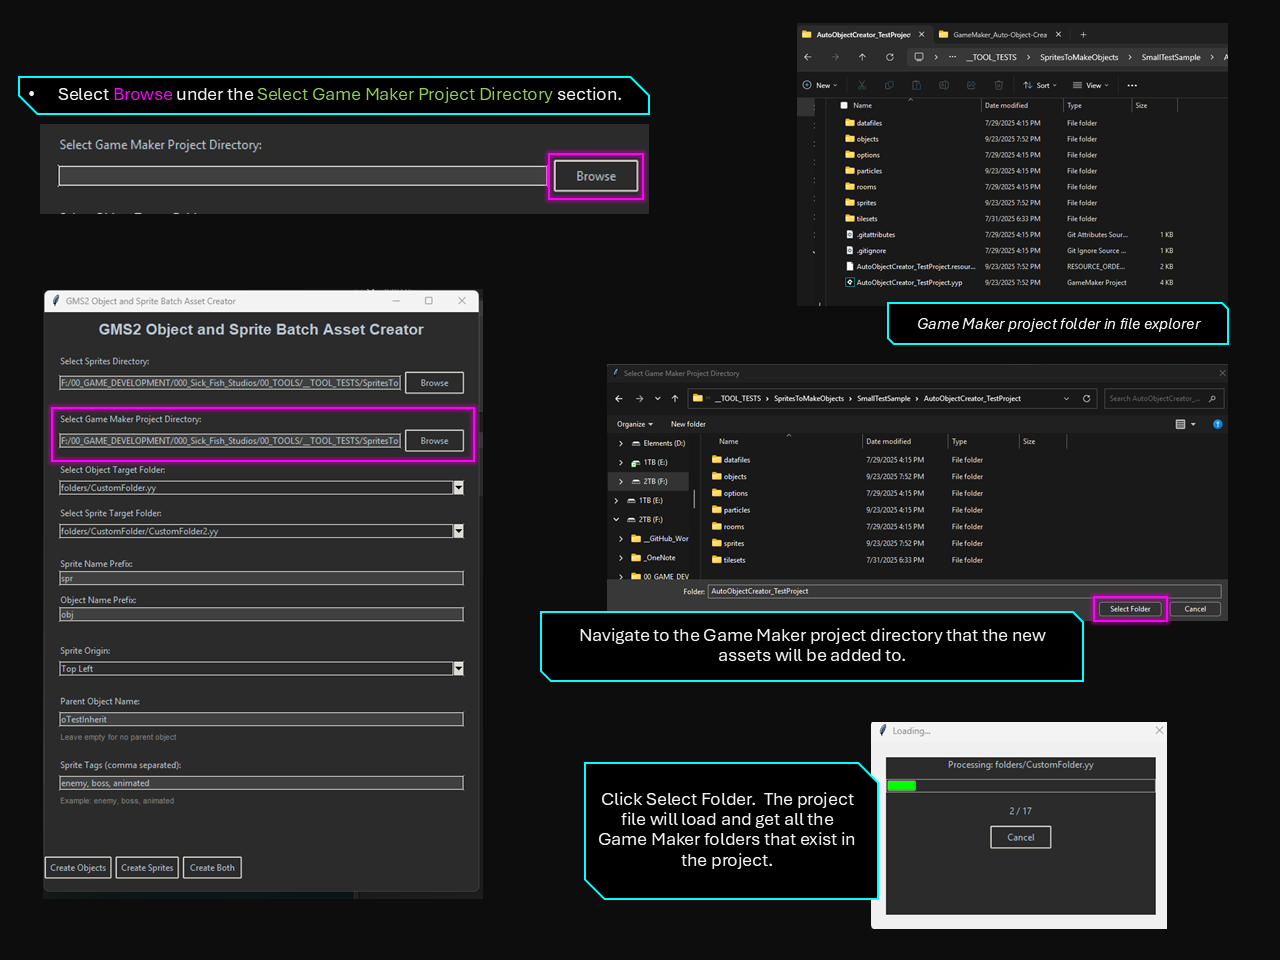Open the Select Object Target Folder dropdown
The height and width of the screenshot is (960, 1280).
458,488
